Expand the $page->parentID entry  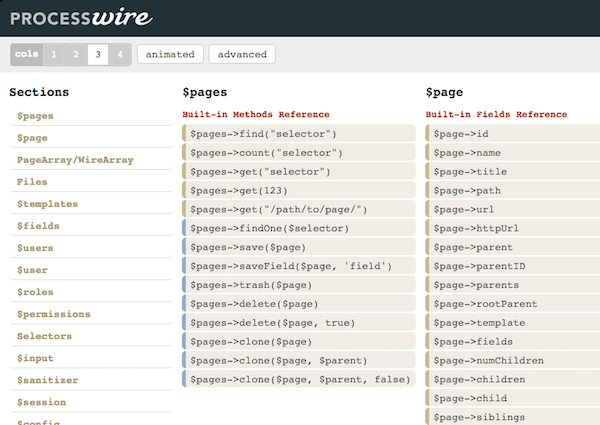click(513, 266)
